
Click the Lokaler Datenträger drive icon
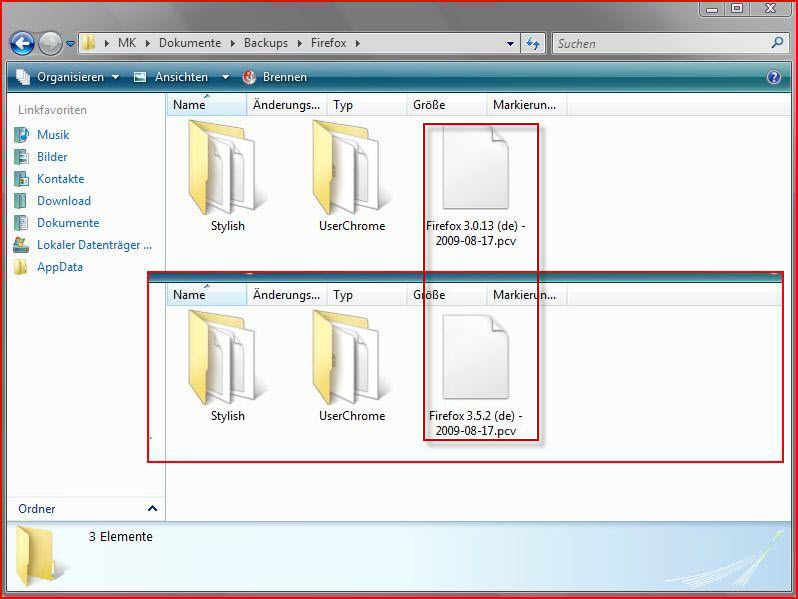(x=21, y=245)
